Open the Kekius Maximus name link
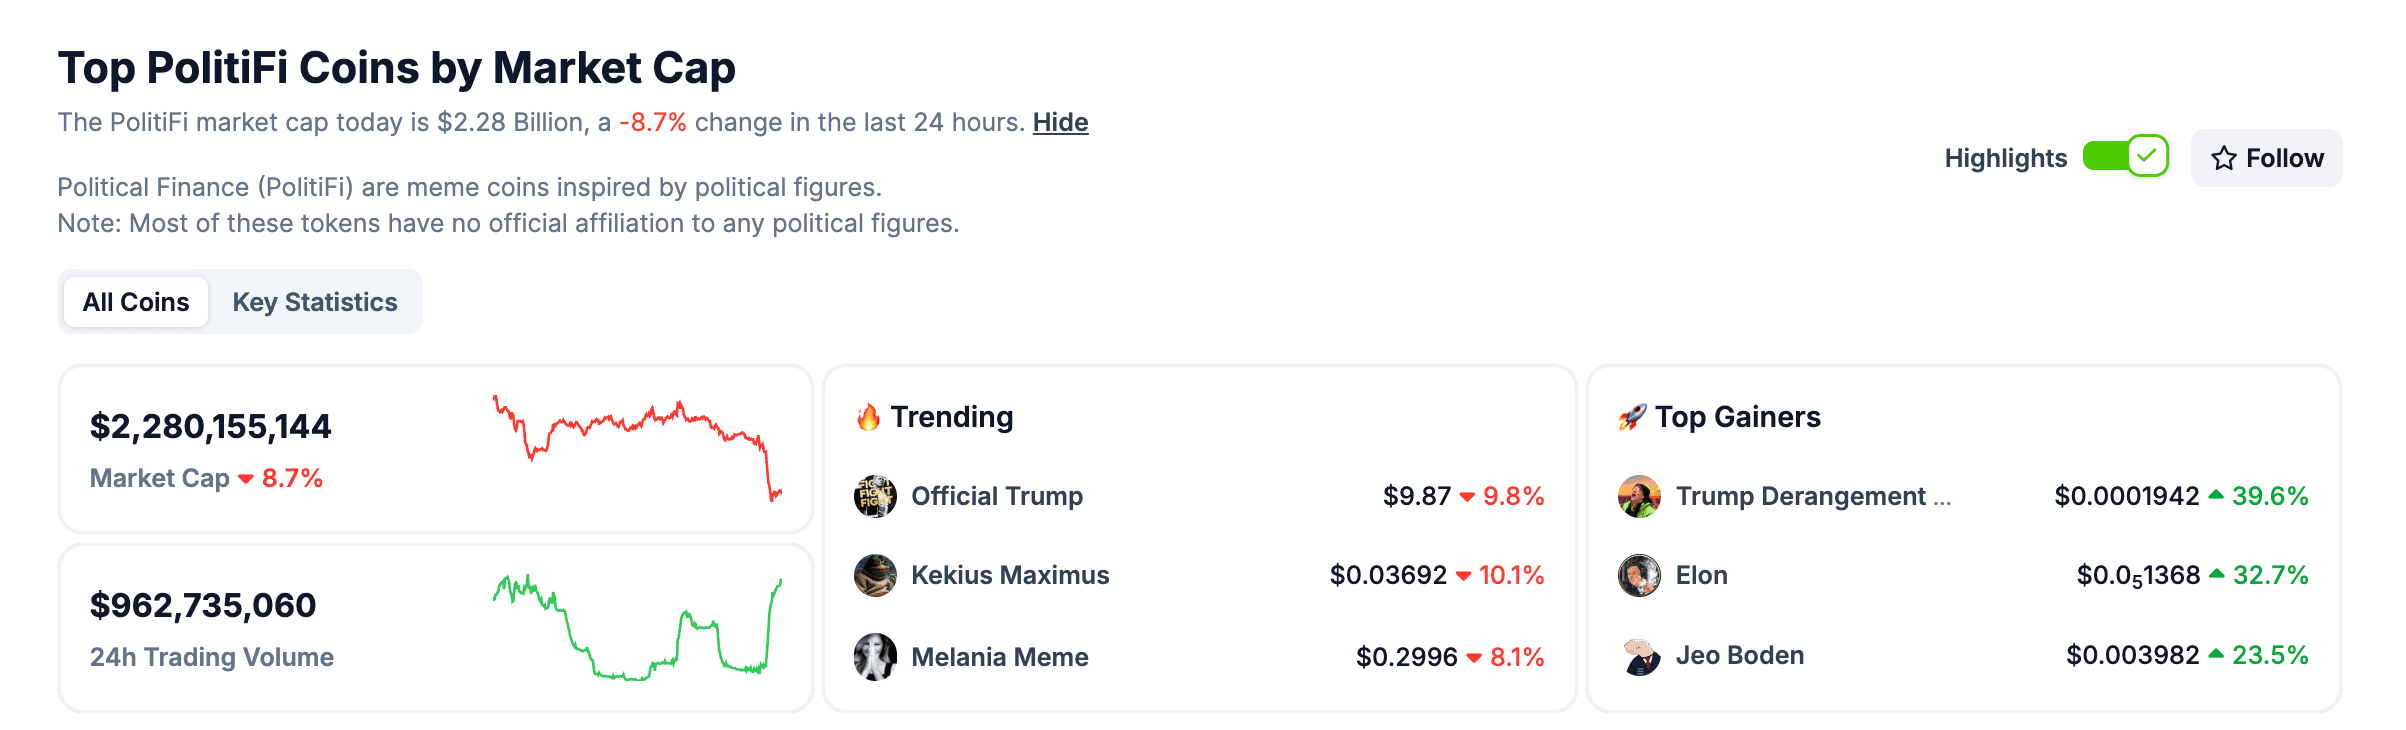 [1010, 575]
